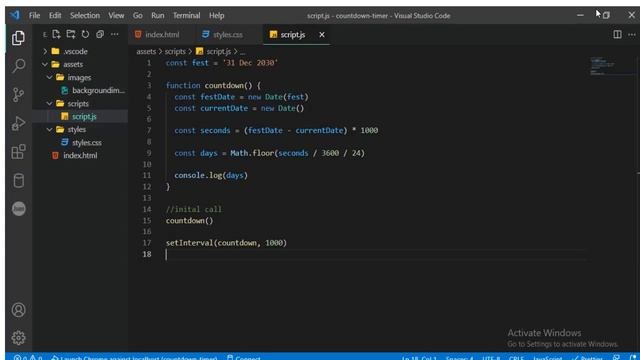Screen dimensions: 640x360
Task: Click Connect in the status bar
Action: click(244, 358)
